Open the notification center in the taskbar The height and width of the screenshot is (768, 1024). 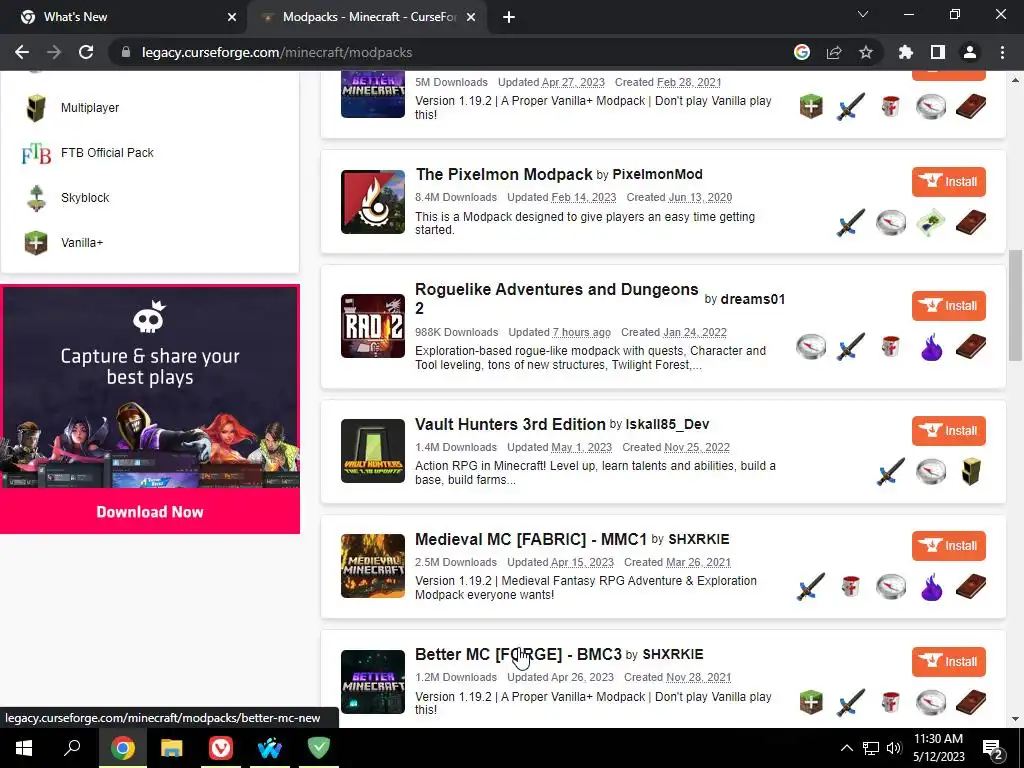click(x=992, y=749)
